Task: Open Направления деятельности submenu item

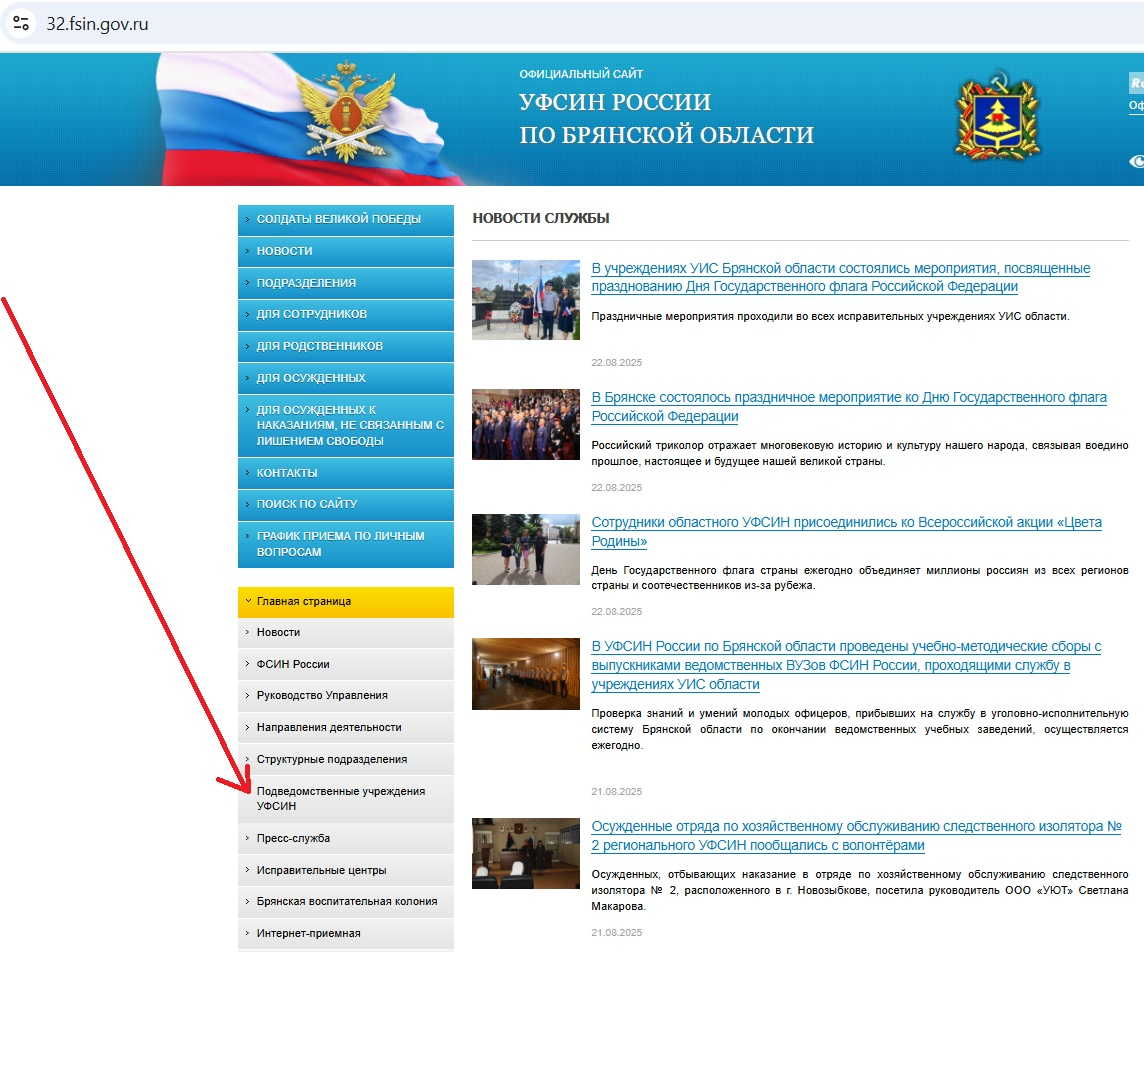Action: pyautogui.click(x=346, y=728)
